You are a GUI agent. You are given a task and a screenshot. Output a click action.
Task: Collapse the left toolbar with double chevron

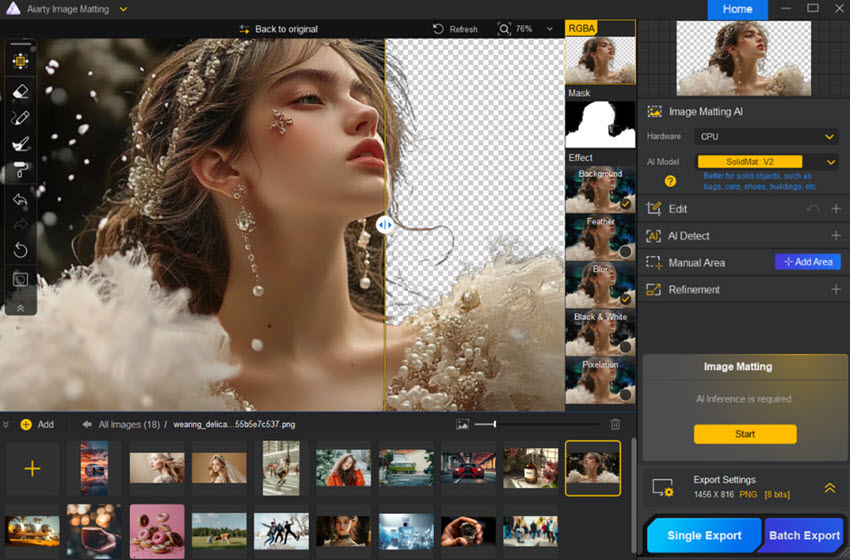[20, 308]
